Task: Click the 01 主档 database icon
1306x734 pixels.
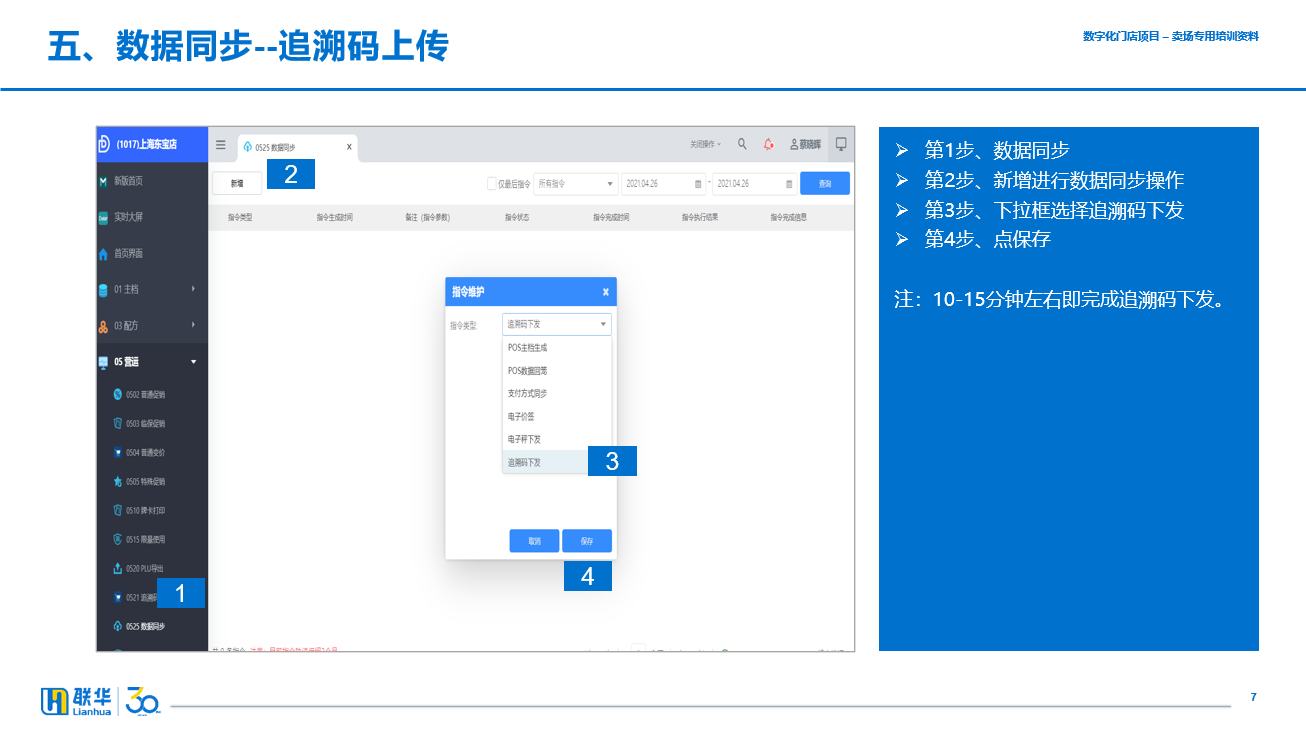Action: point(103,290)
